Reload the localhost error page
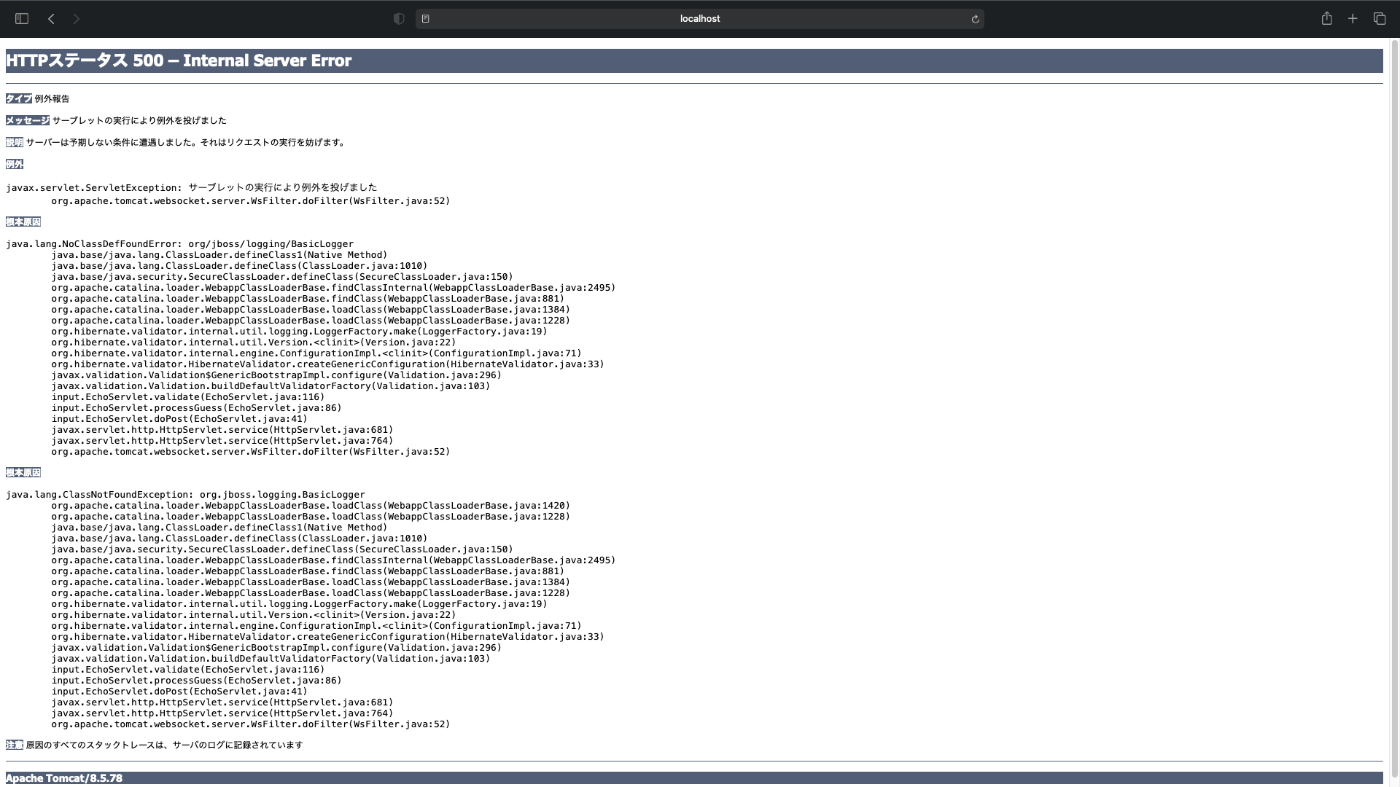This screenshot has width=1400, height=787. coord(975,18)
